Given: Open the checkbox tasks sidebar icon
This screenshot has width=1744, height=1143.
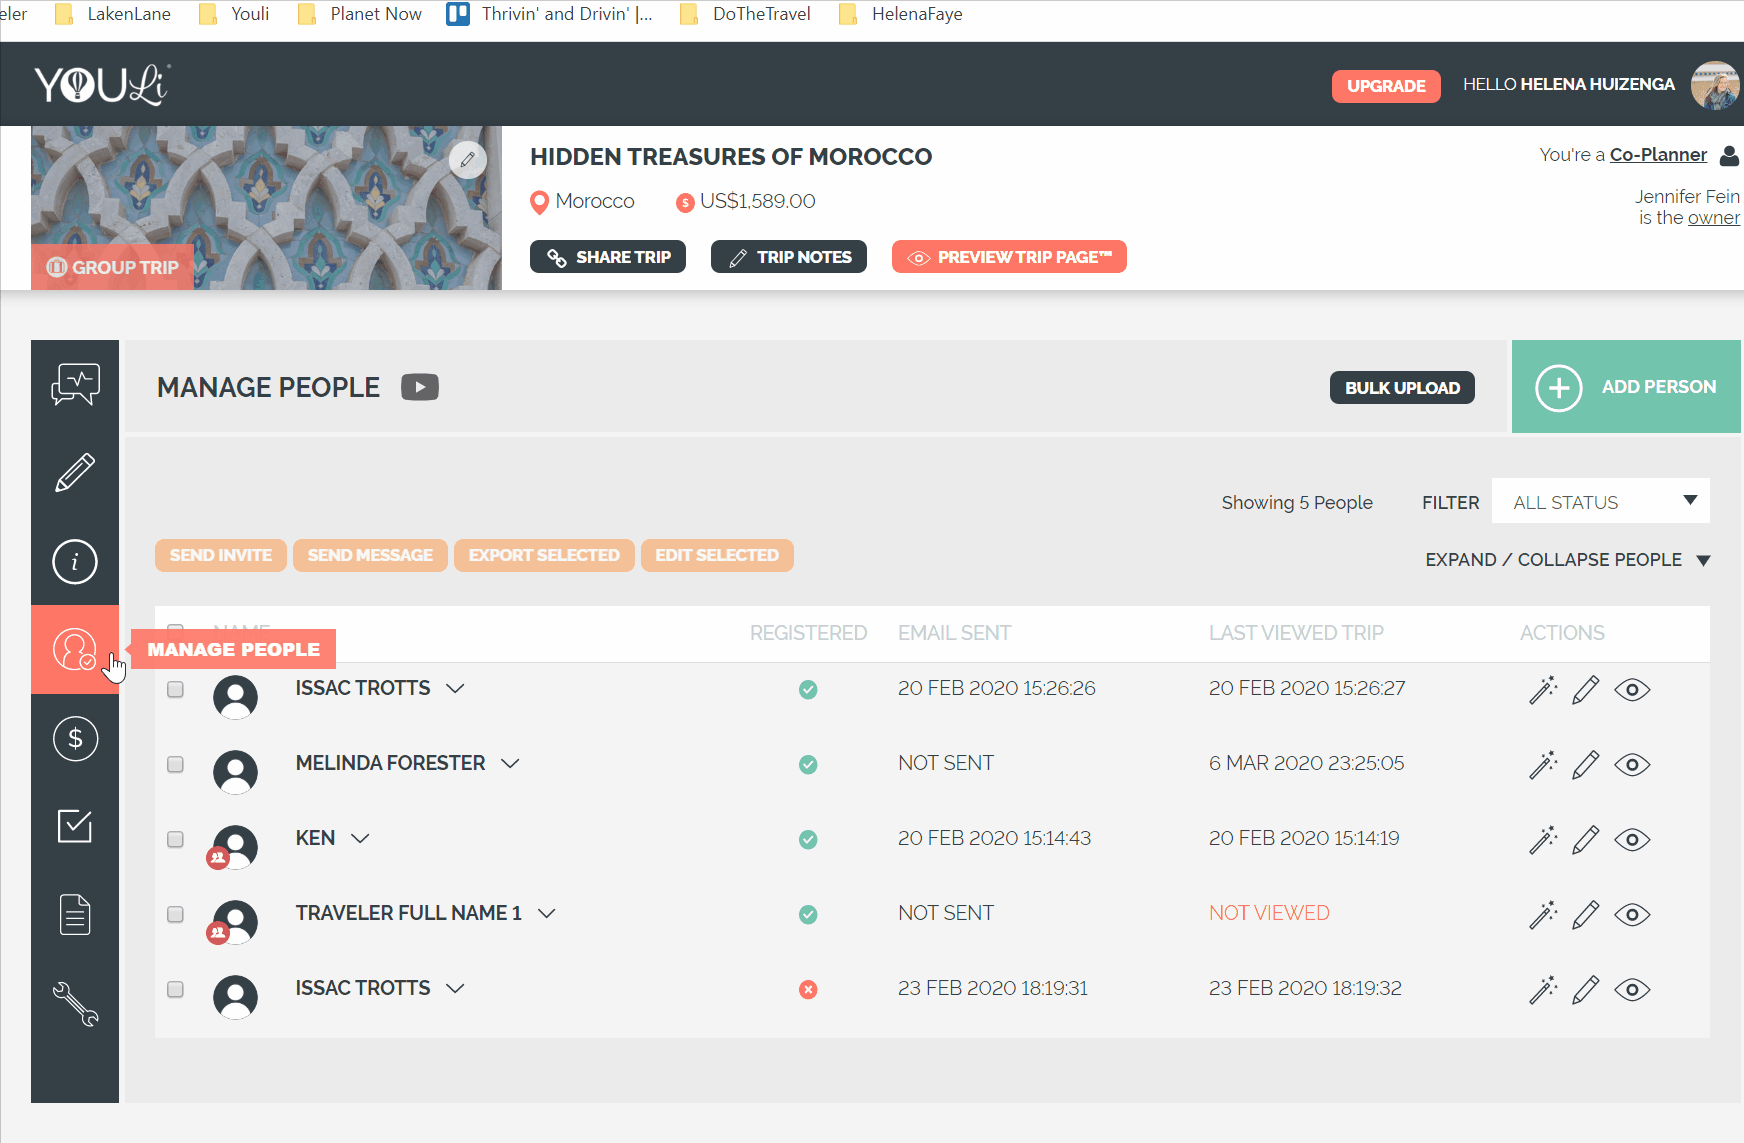Looking at the screenshot, I should 75,826.
